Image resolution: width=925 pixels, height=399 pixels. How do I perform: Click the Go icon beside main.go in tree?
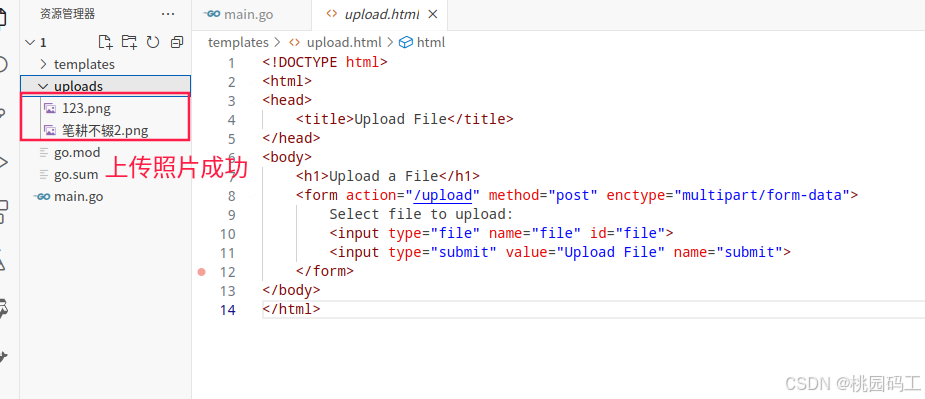(x=43, y=197)
